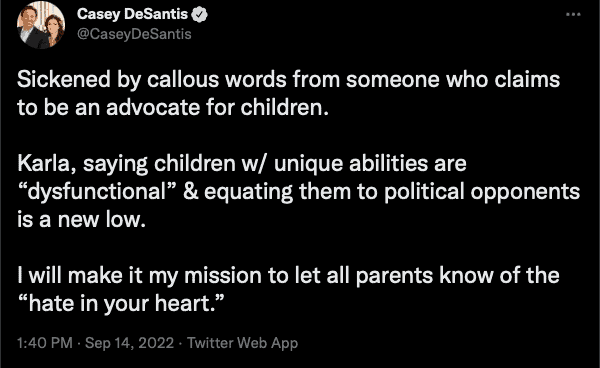Open the Casey DeSantis display name link
The width and height of the screenshot is (600, 368).
pyautogui.click(x=132, y=14)
